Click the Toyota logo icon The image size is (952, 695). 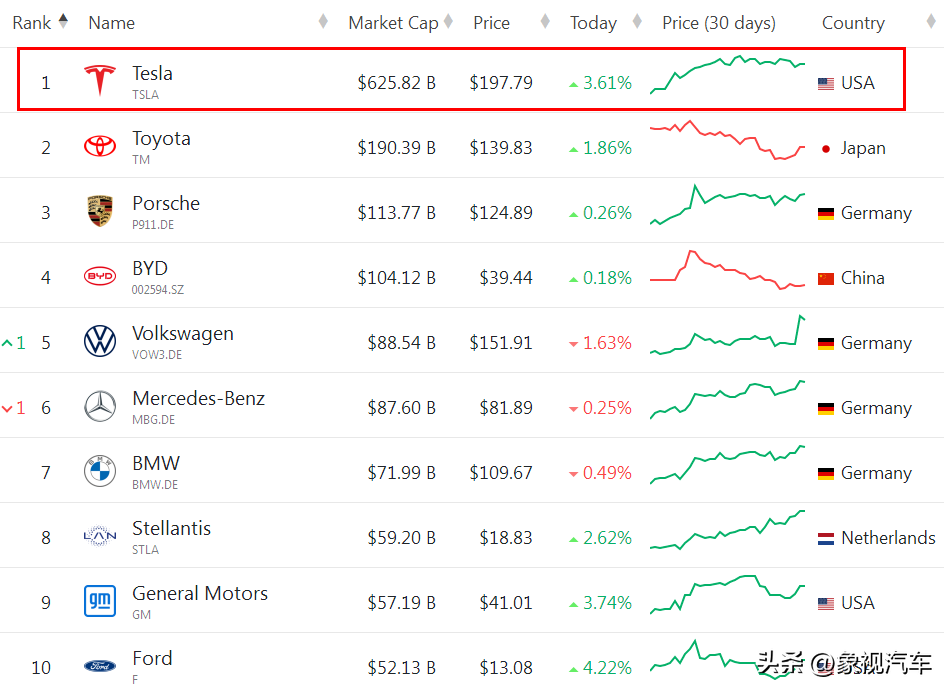coord(100,146)
